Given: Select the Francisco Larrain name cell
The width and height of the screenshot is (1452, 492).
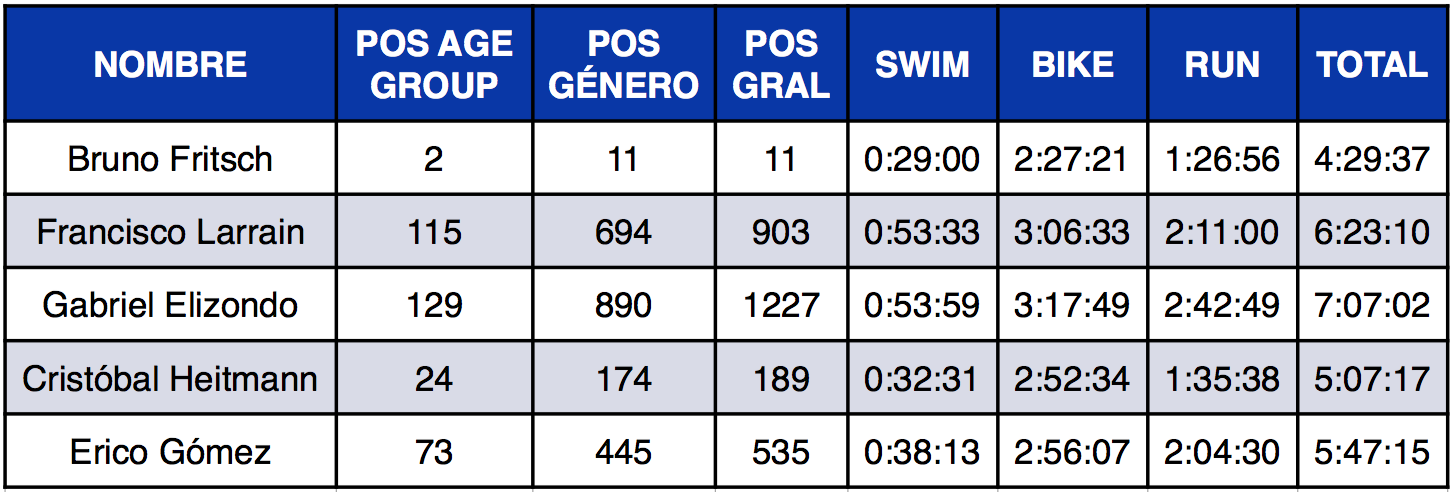Looking at the screenshot, I should click(x=170, y=232).
